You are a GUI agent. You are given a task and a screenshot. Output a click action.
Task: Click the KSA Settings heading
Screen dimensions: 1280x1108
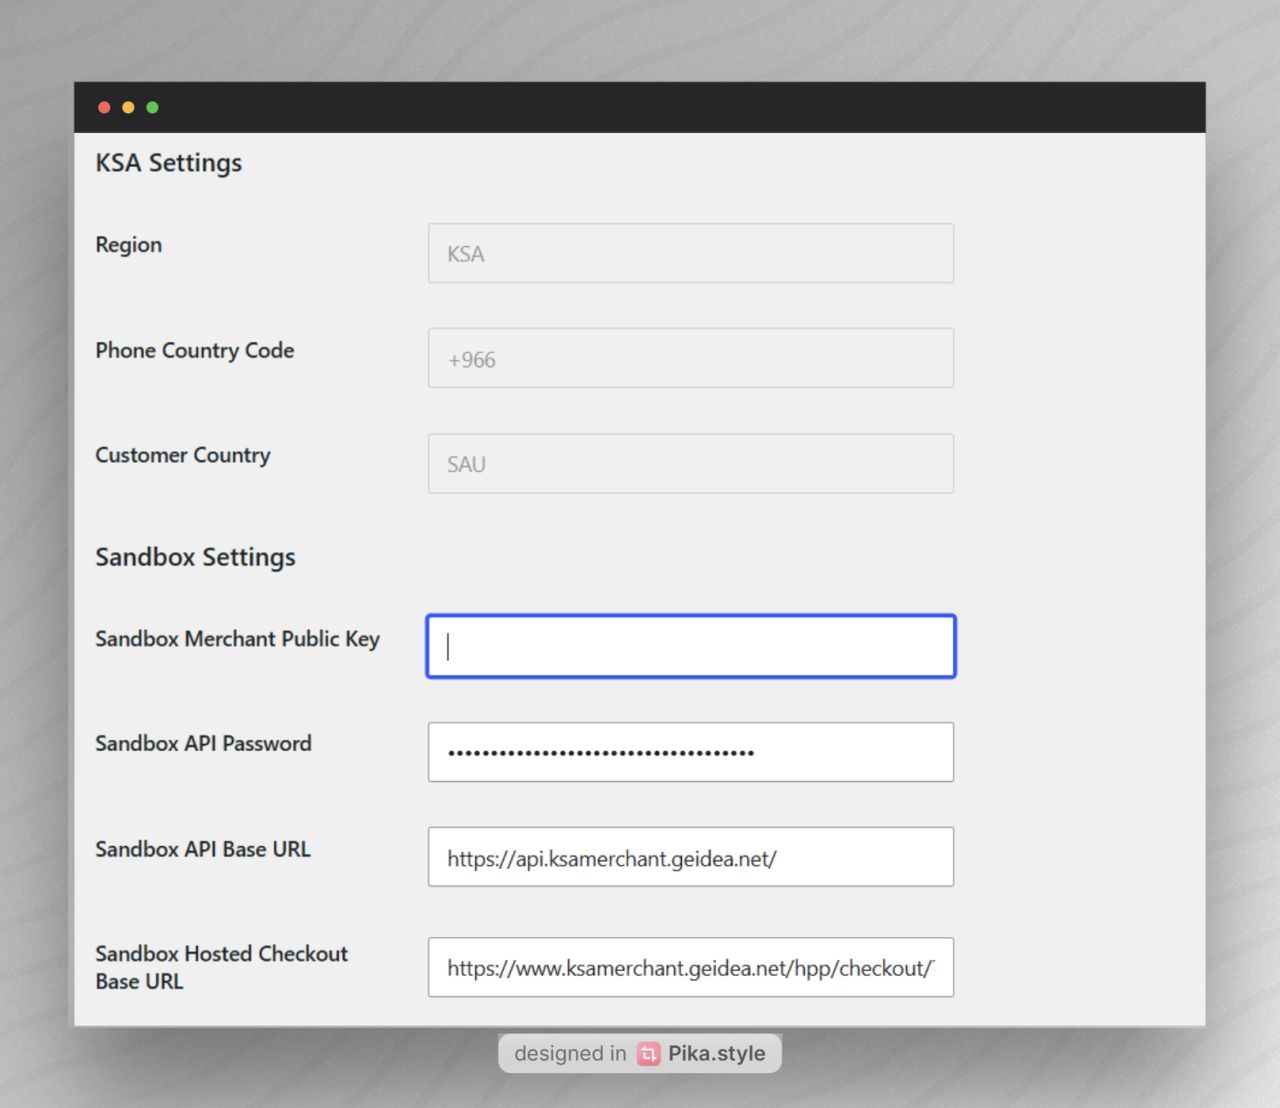pos(169,163)
